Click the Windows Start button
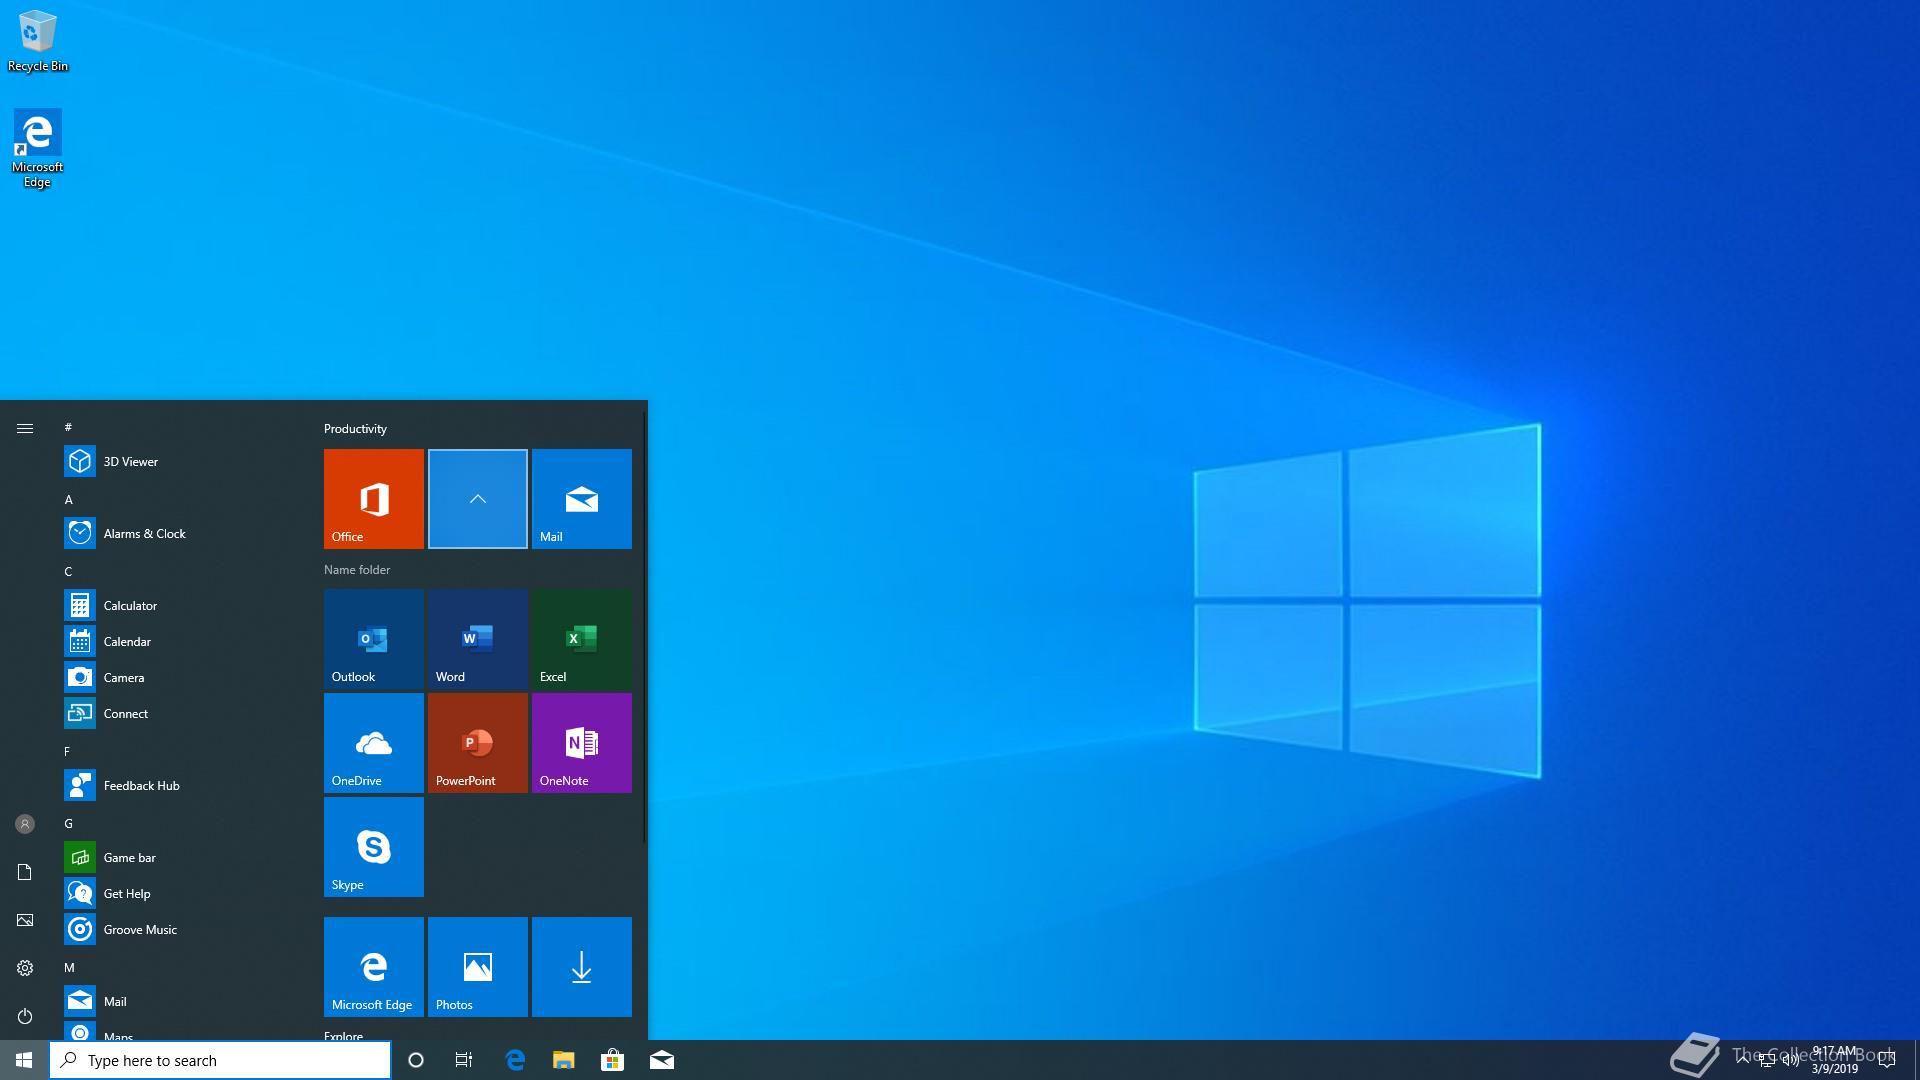The width and height of the screenshot is (1920, 1080). 24,1060
